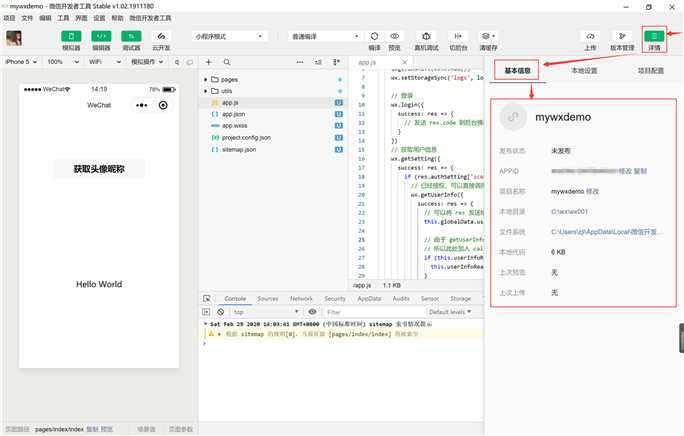The image size is (684, 436).
Task: Open the Default levels dropdown
Action: point(450,312)
